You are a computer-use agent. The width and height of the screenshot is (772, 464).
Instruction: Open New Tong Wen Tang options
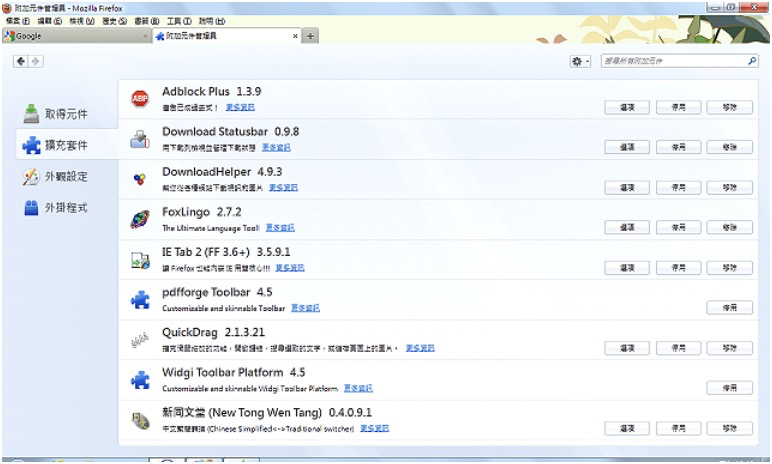627,428
